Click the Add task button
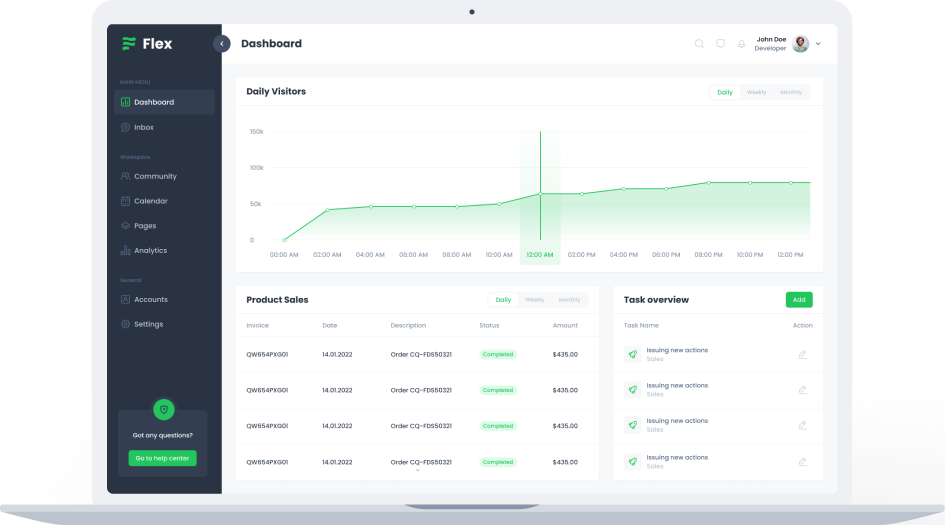Screen dimensions: 945x525 [x=799, y=299]
